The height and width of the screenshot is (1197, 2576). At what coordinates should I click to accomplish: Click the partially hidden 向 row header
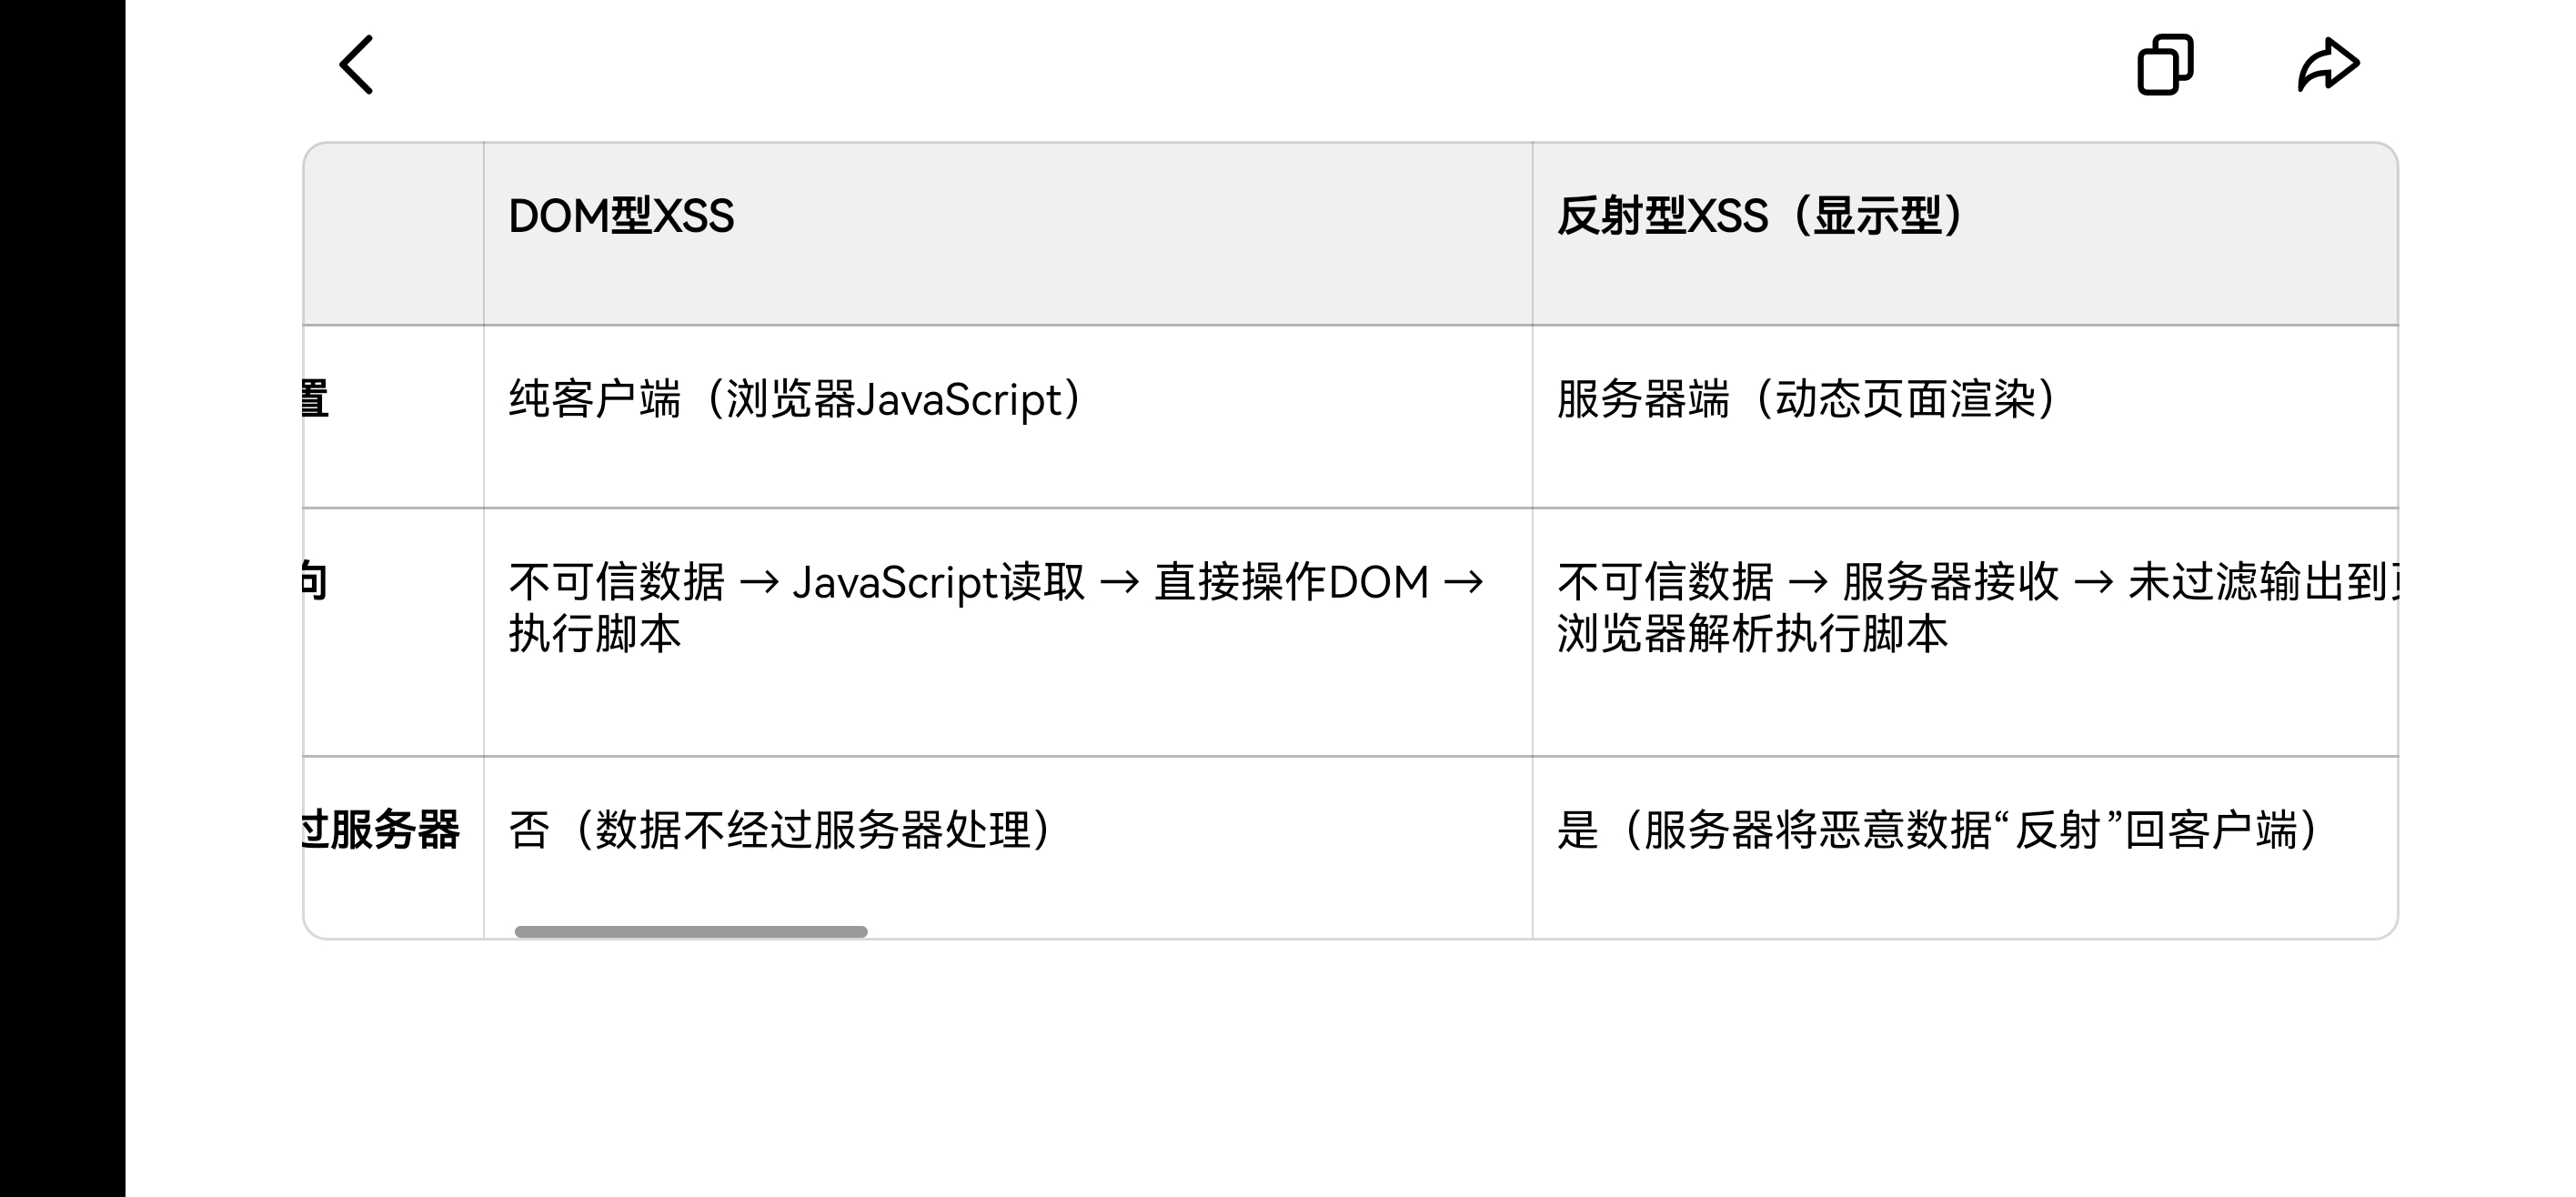point(314,582)
